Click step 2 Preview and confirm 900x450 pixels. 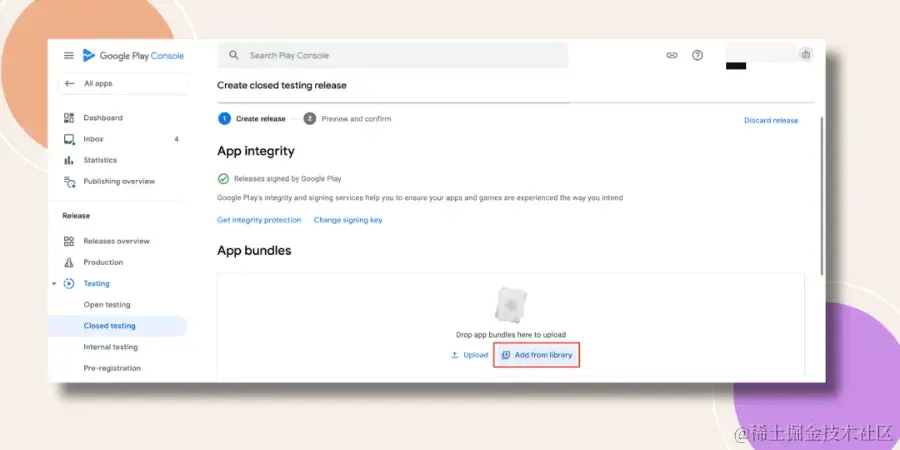tap(347, 119)
